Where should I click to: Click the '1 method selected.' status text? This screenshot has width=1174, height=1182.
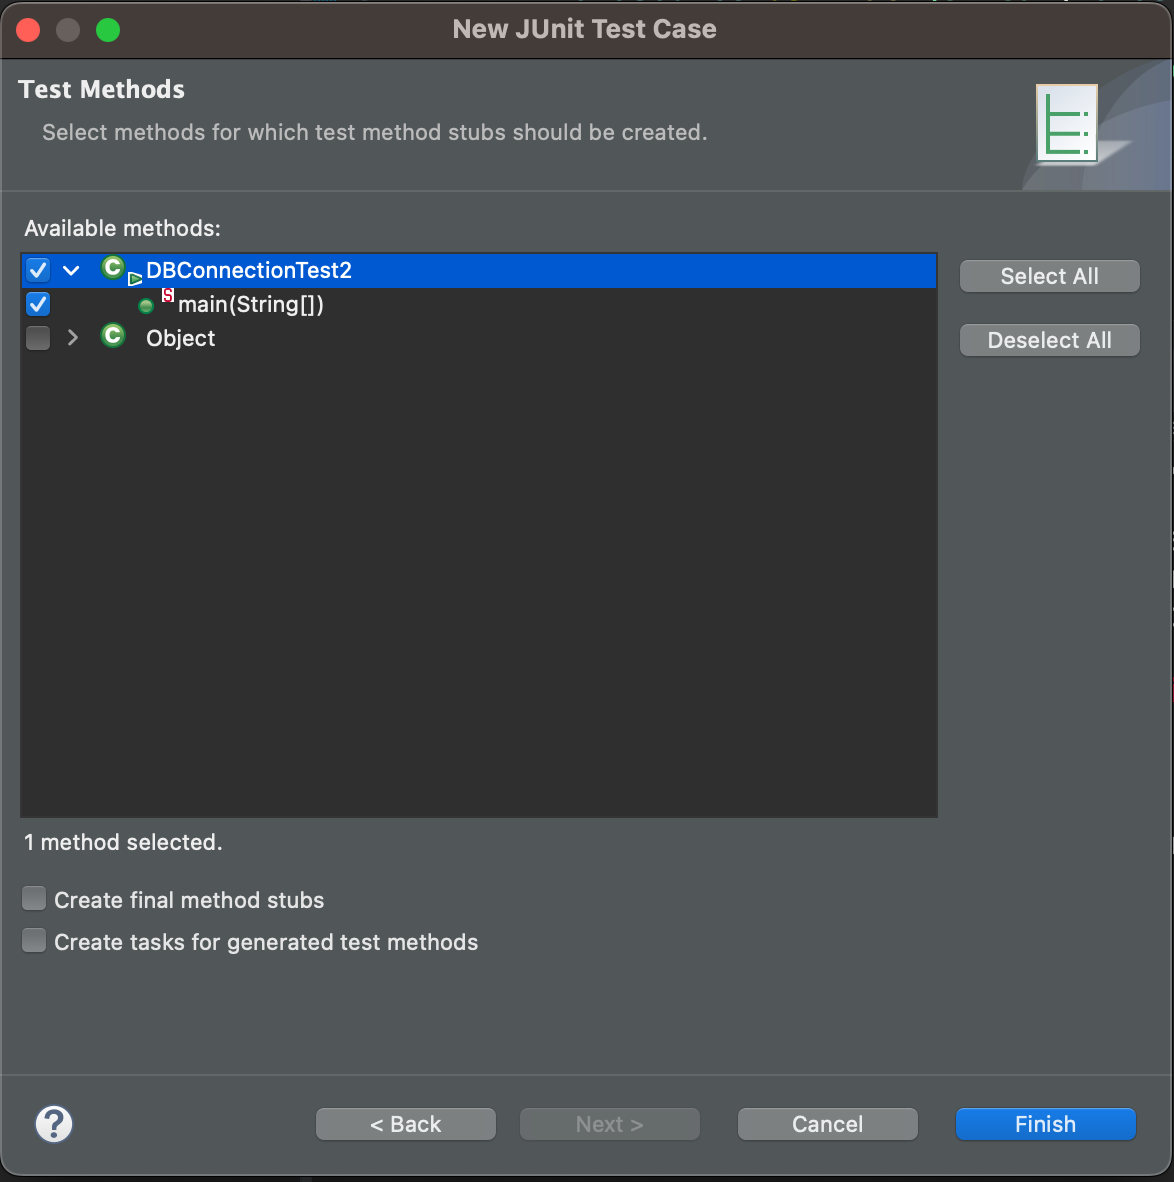click(x=123, y=842)
